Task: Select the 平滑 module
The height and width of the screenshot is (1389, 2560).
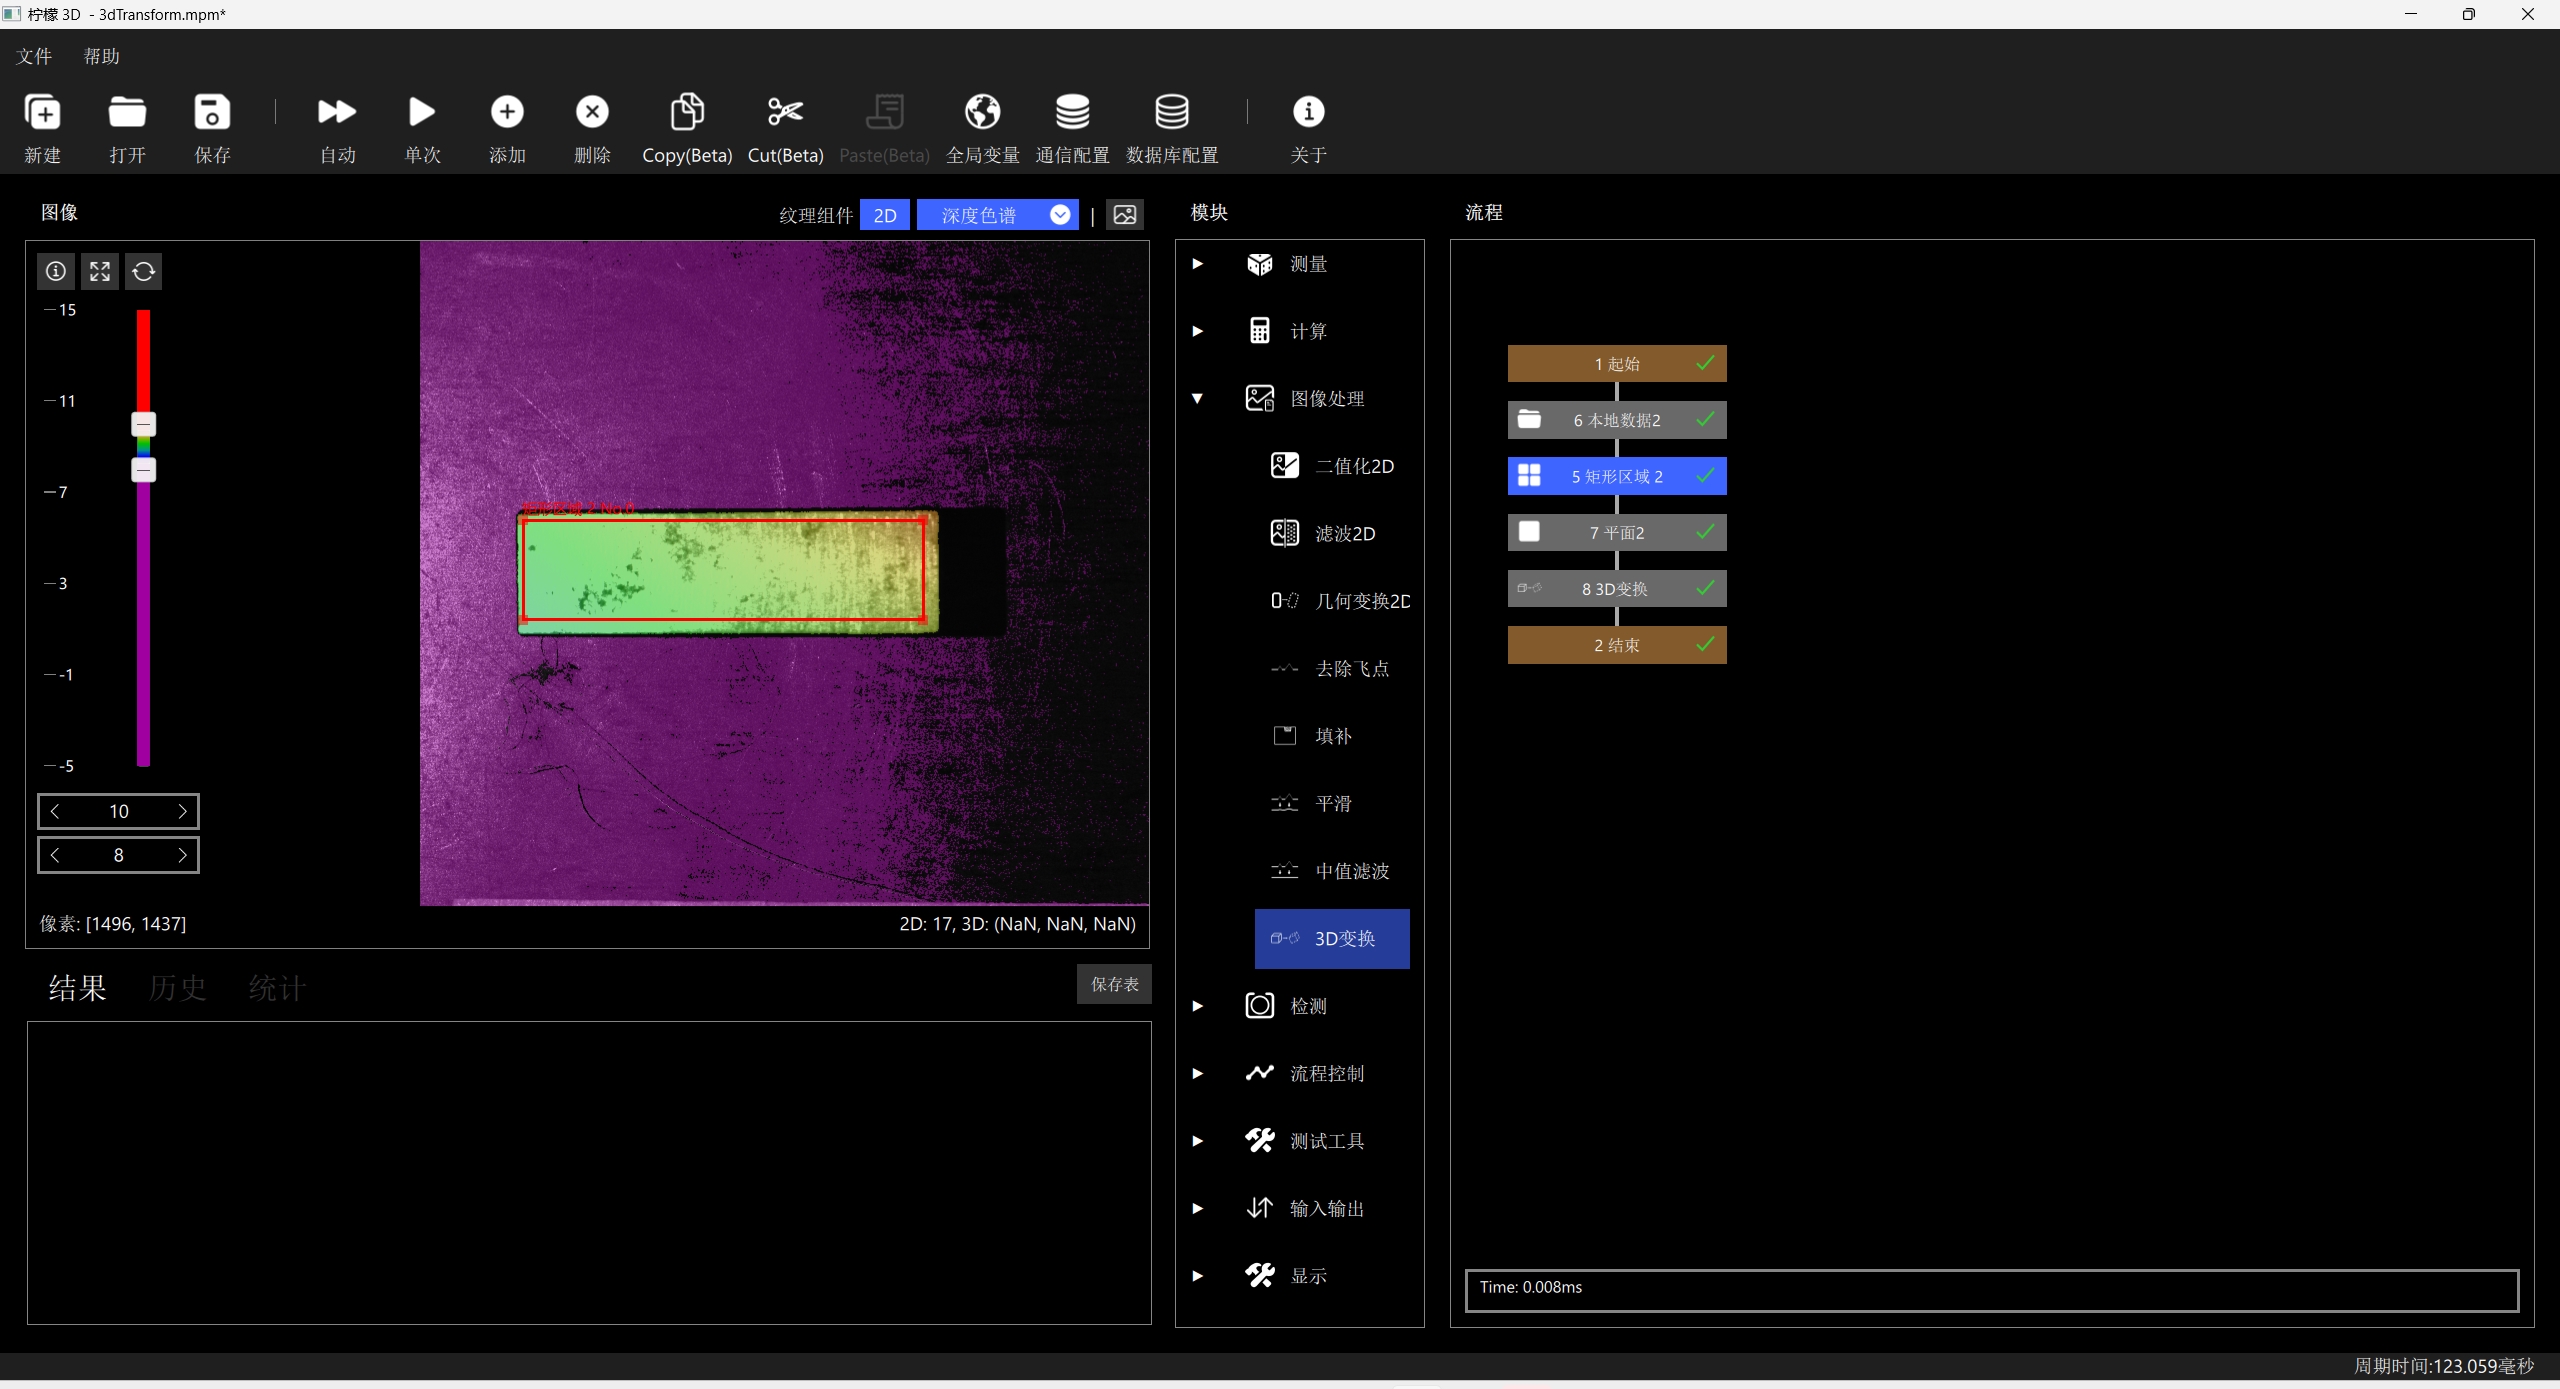Action: click(x=1332, y=803)
